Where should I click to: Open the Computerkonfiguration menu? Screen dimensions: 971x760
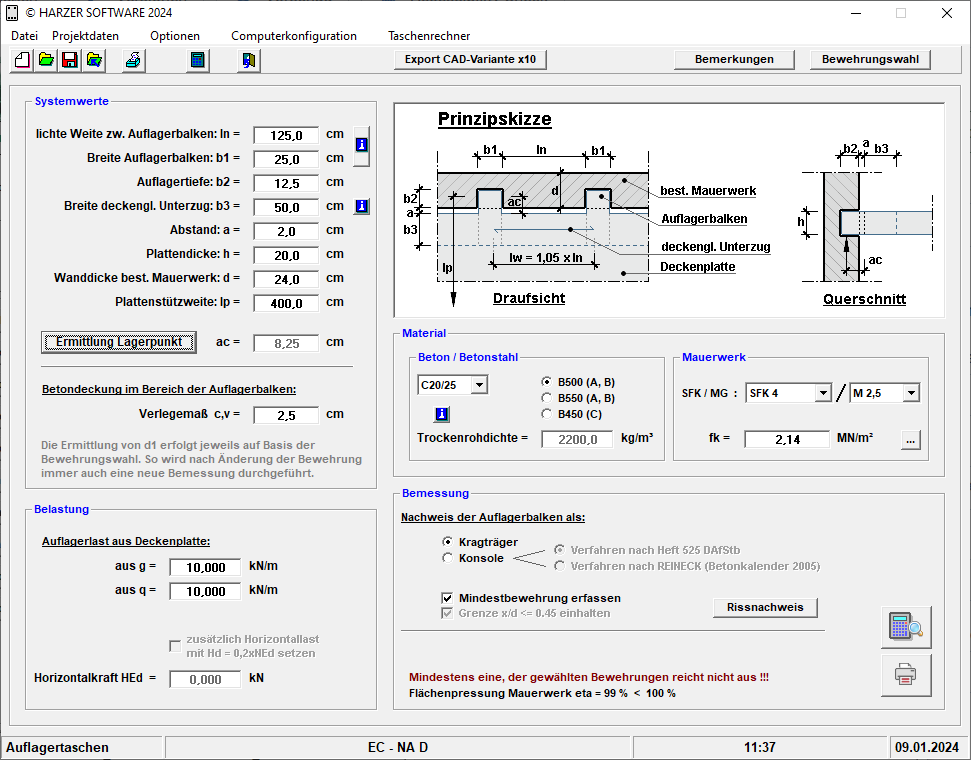click(x=294, y=36)
